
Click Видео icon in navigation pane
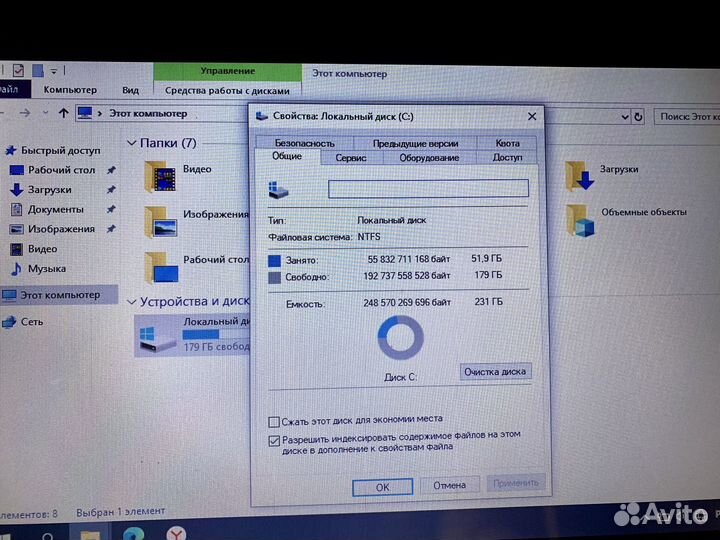click(x=17, y=249)
